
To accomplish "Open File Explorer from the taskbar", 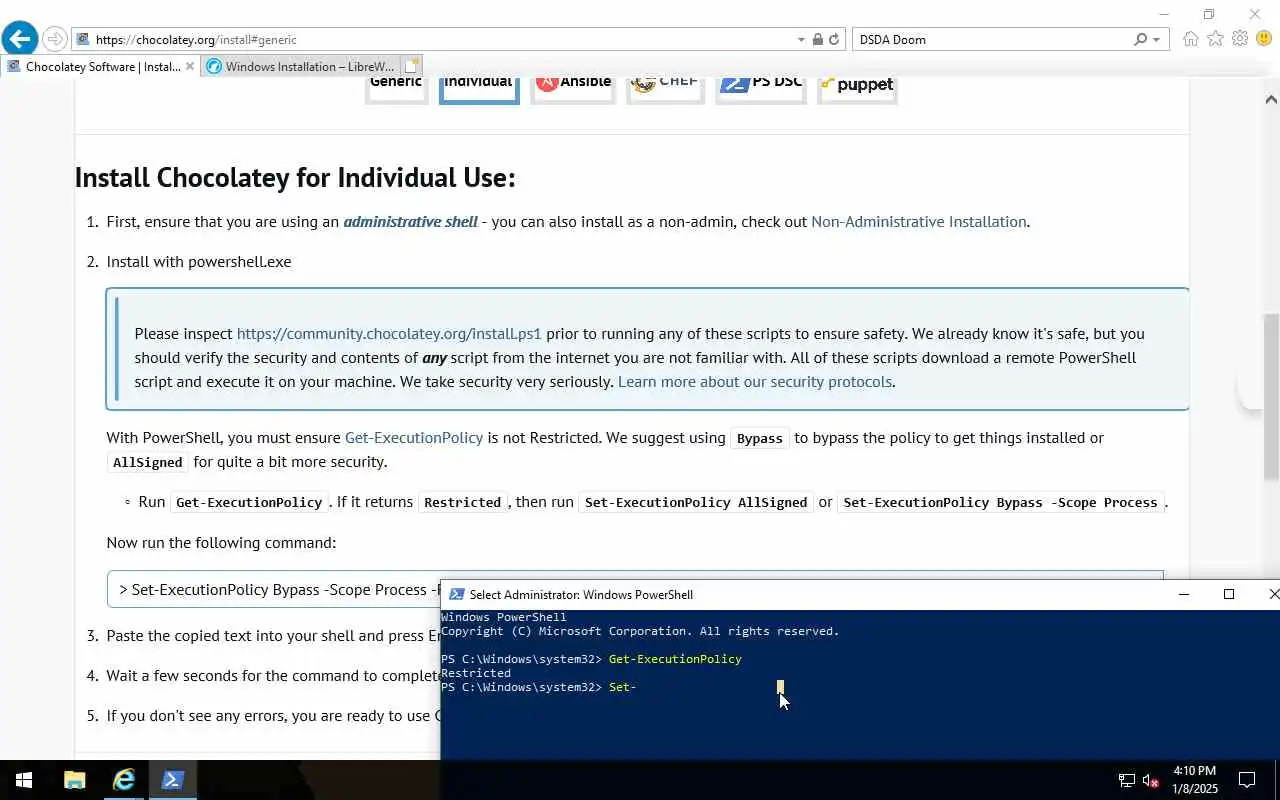I will [x=75, y=780].
